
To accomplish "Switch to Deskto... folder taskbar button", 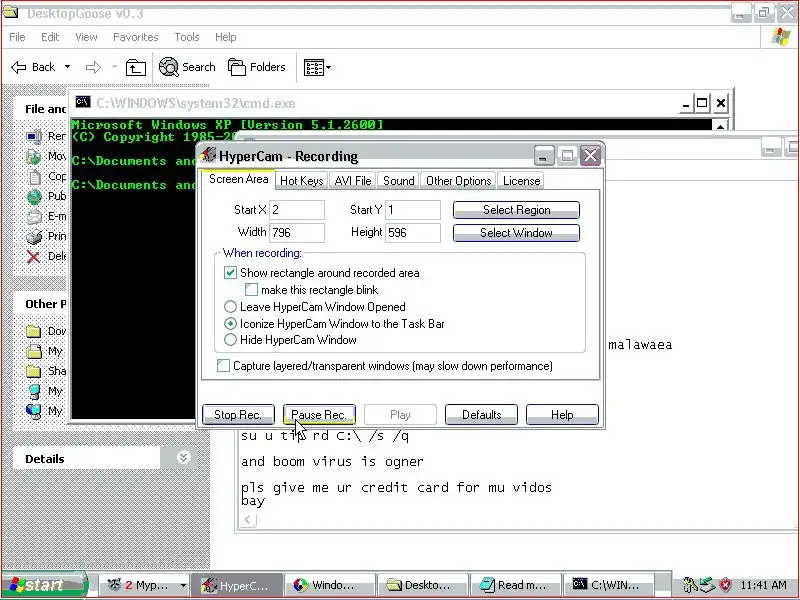I will click(x=422, y=585).
